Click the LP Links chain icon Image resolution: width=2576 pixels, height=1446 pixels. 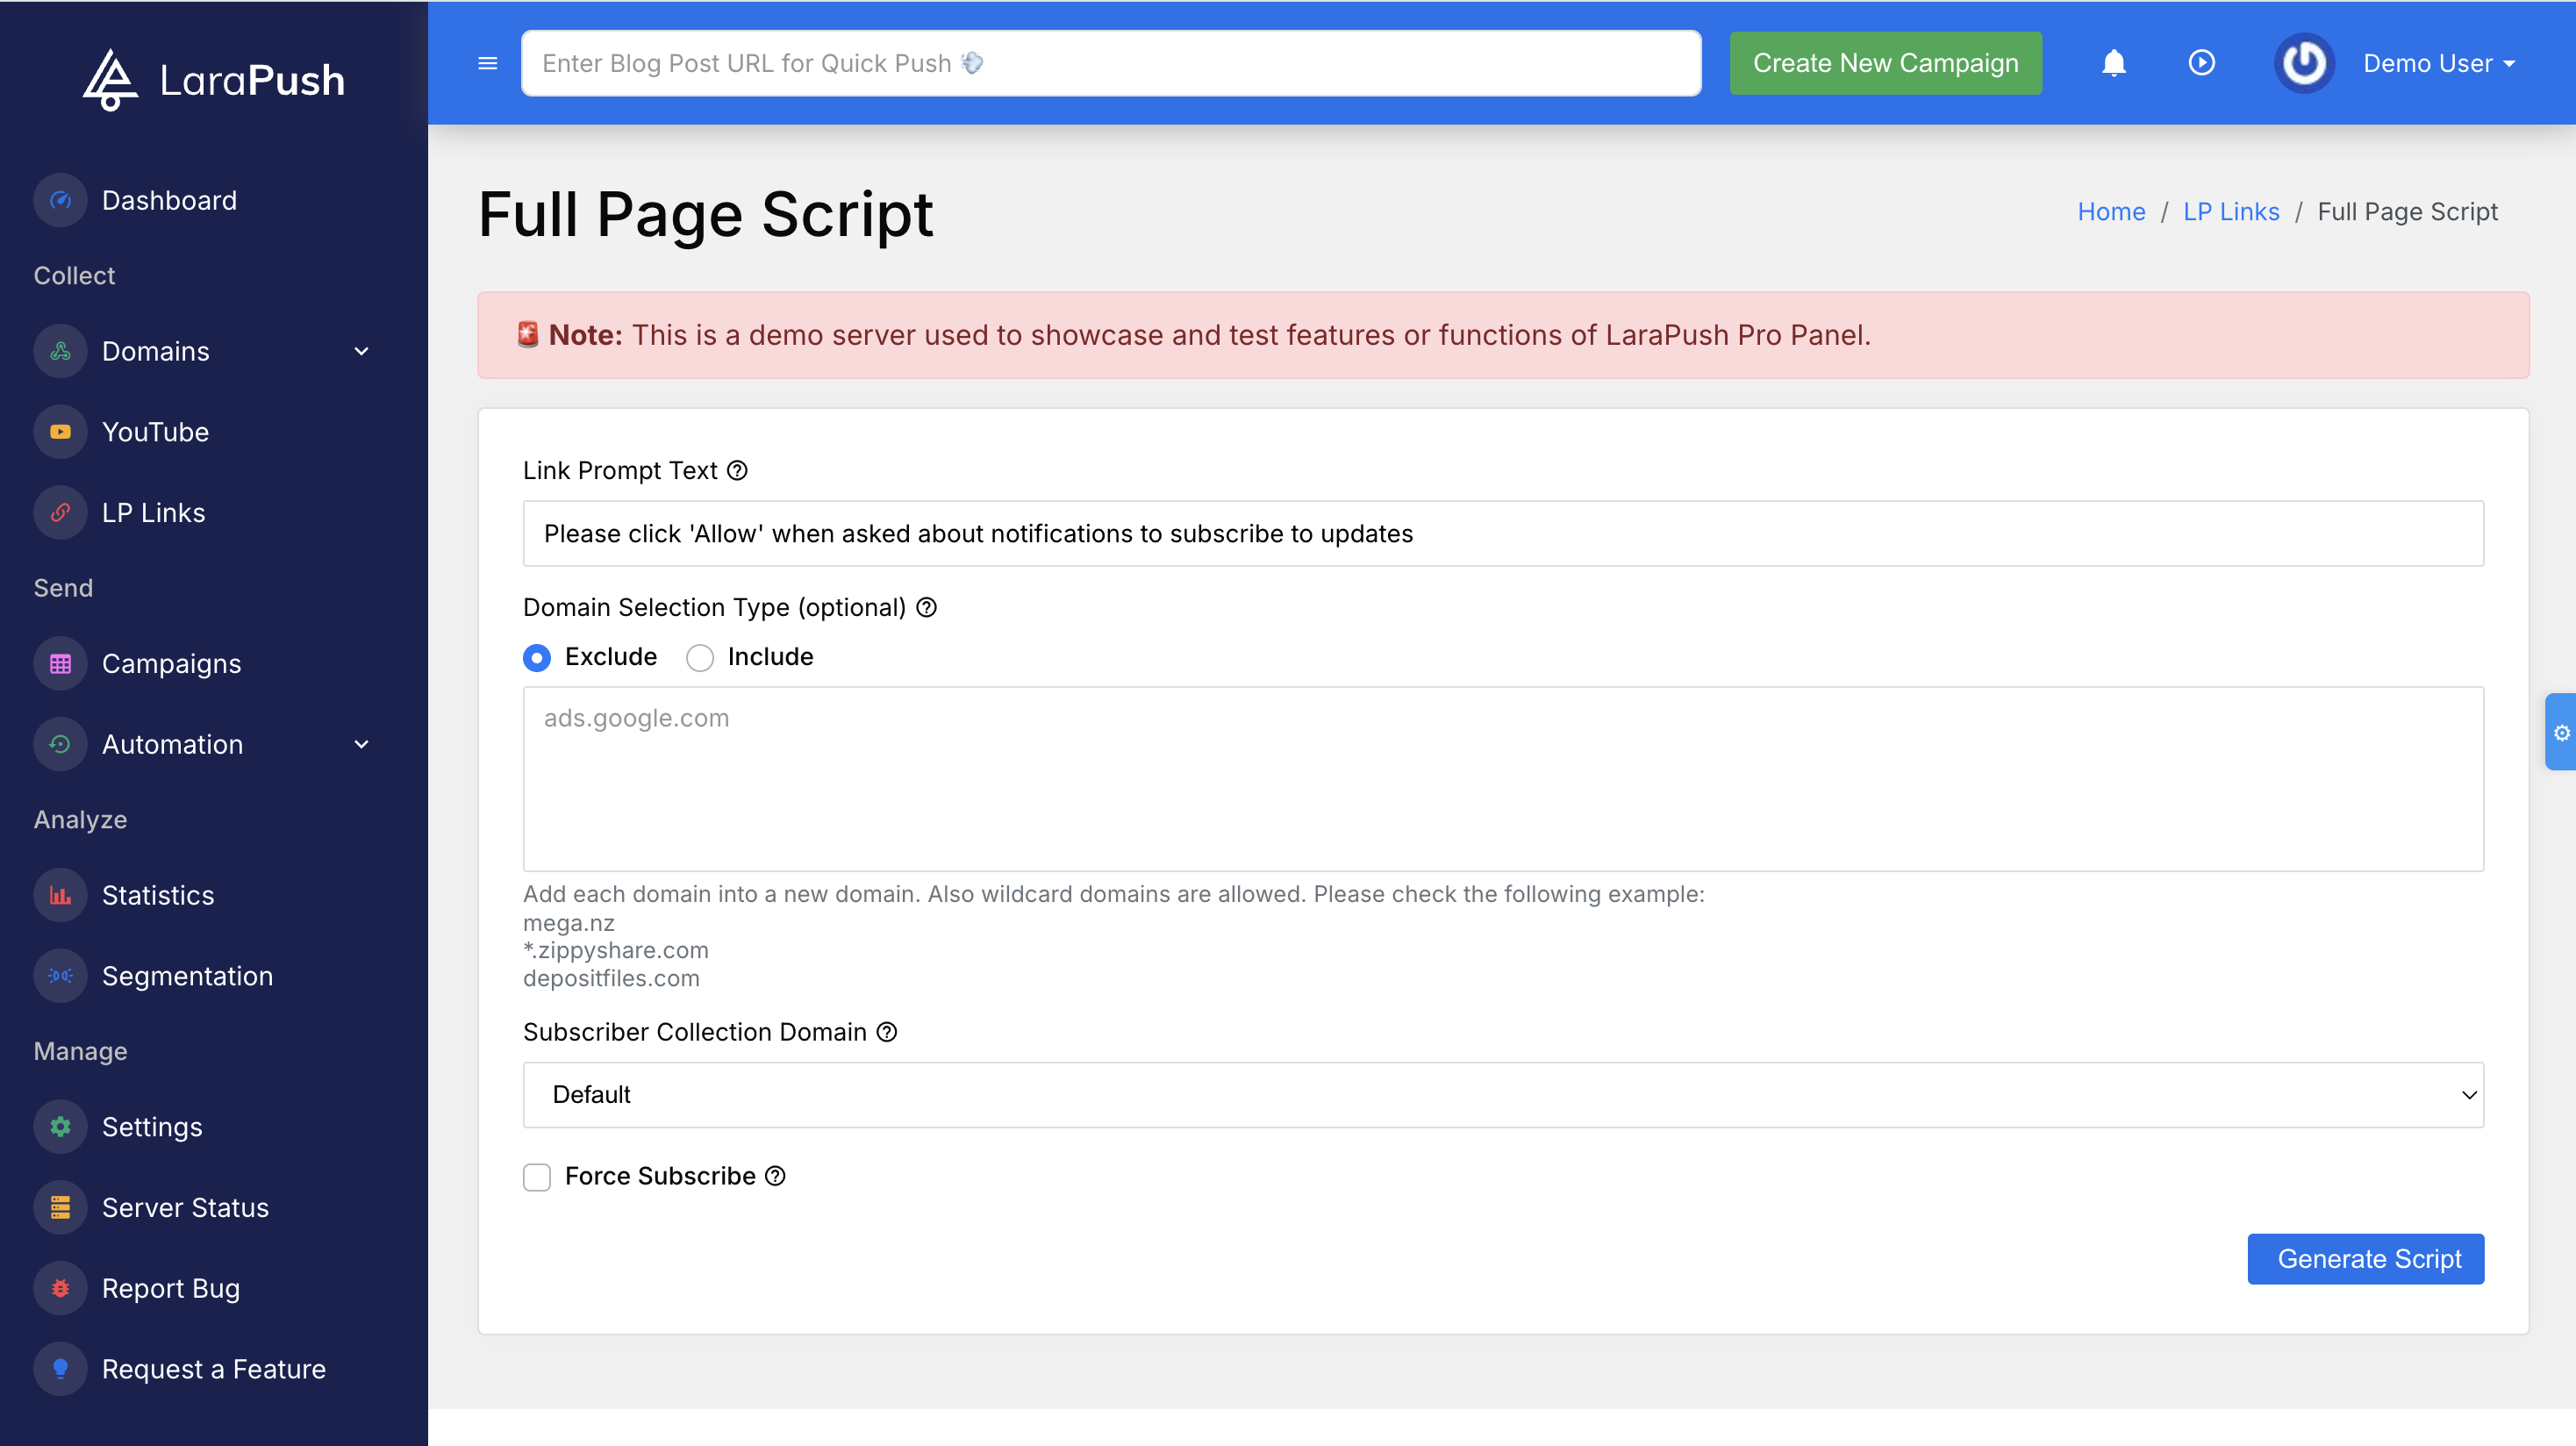(61, 513)
